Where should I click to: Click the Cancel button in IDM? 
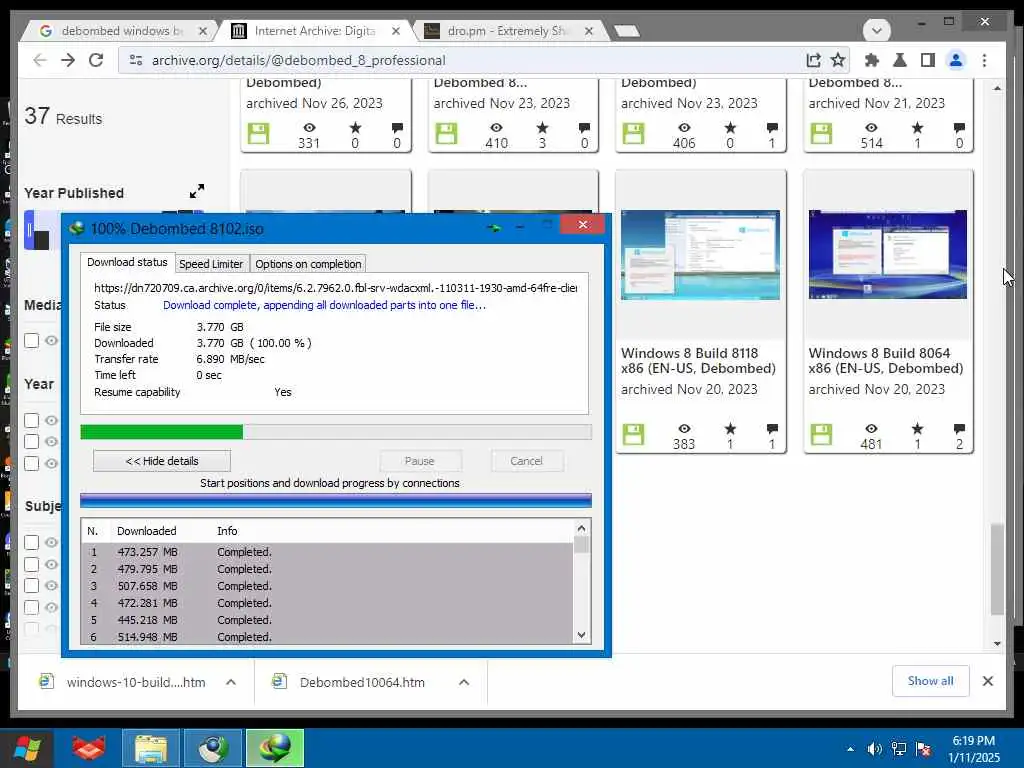tap(526, 461)
